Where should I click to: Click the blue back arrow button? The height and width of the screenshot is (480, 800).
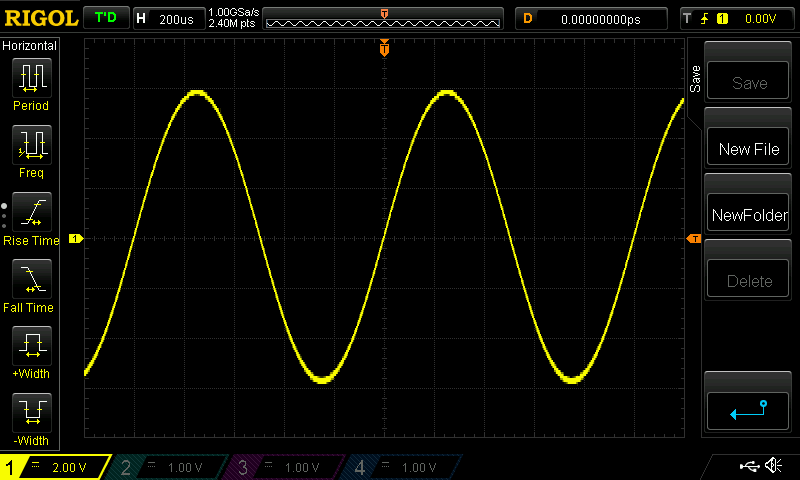pyautogui.click(x=748, y=409)
